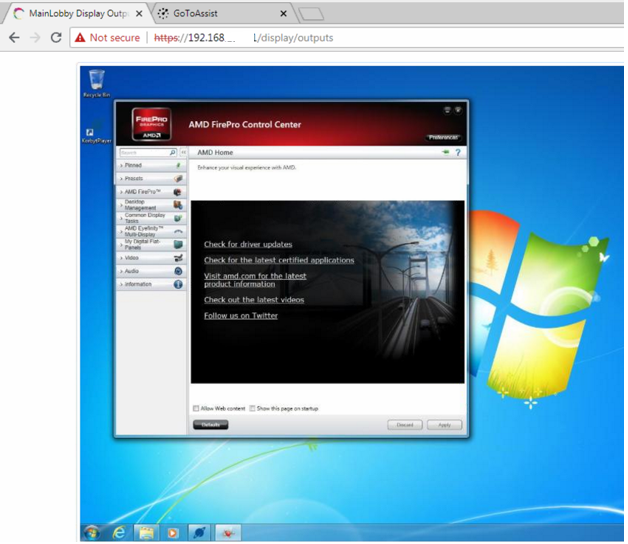Click the blue Information icon
628x544 pixels.
click(x=178, y=284)
